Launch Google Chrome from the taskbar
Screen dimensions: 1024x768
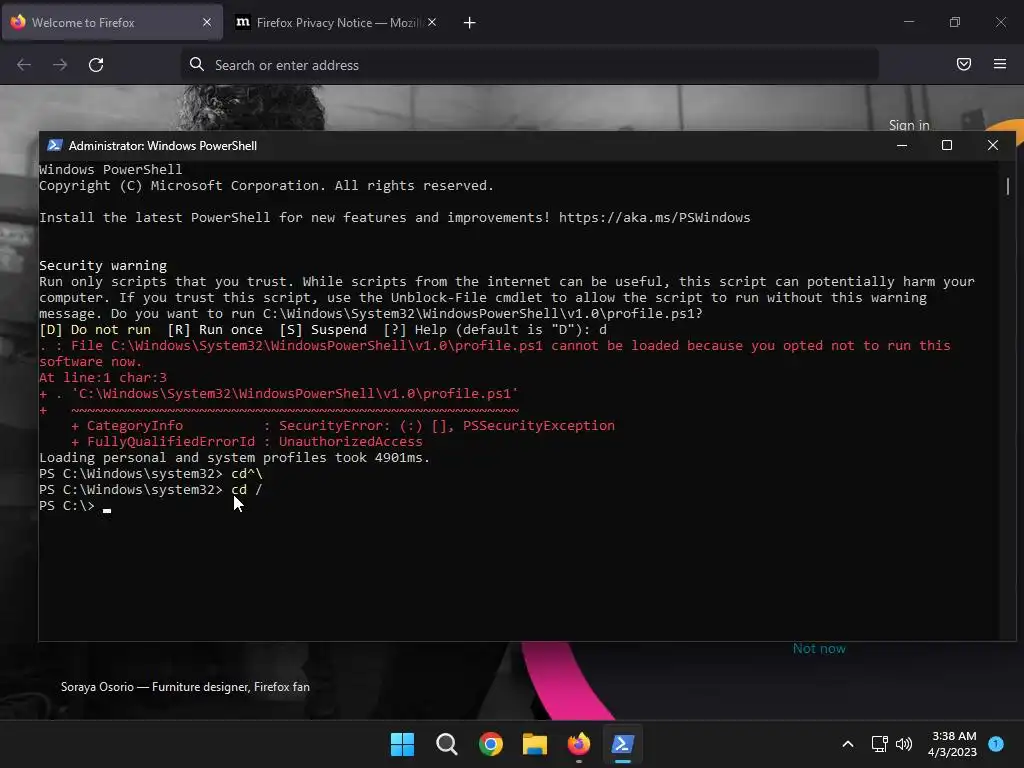pyautogui.click(x=490, y=744)
